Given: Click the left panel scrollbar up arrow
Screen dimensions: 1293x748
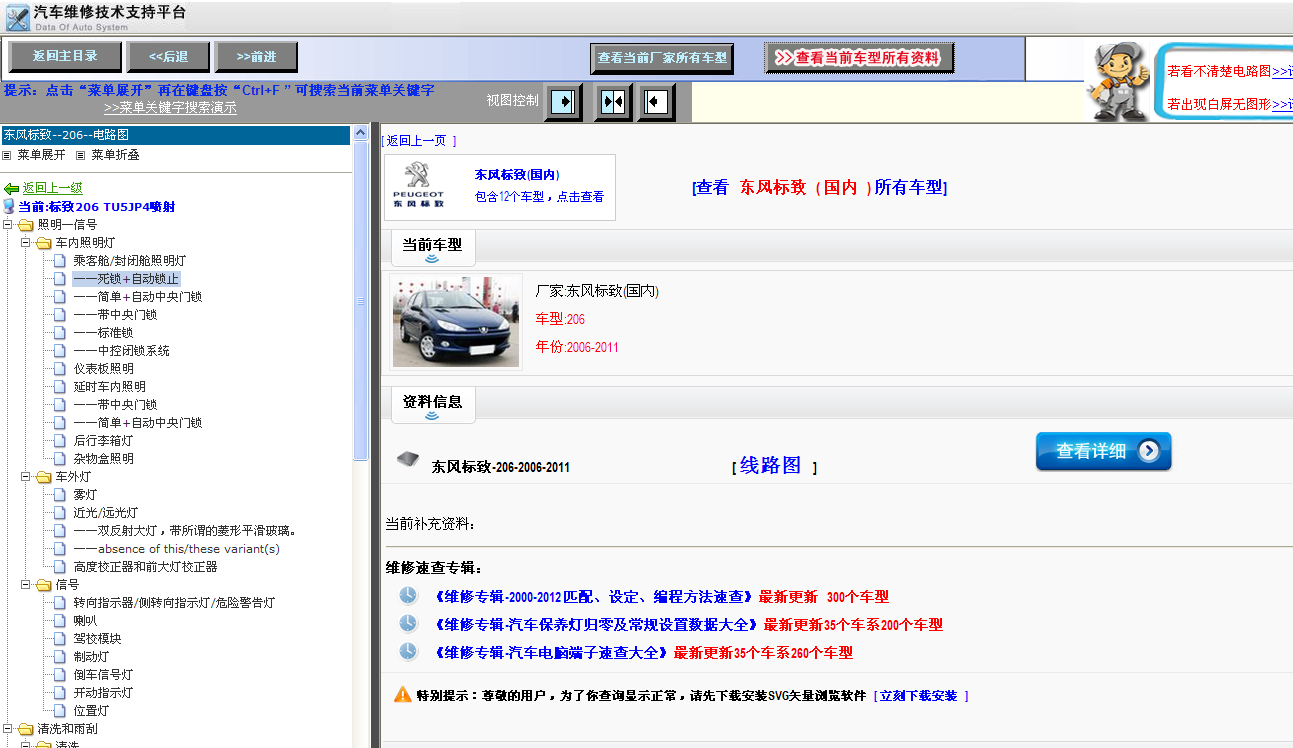Looking at the screenshot, I should (362, 132).
